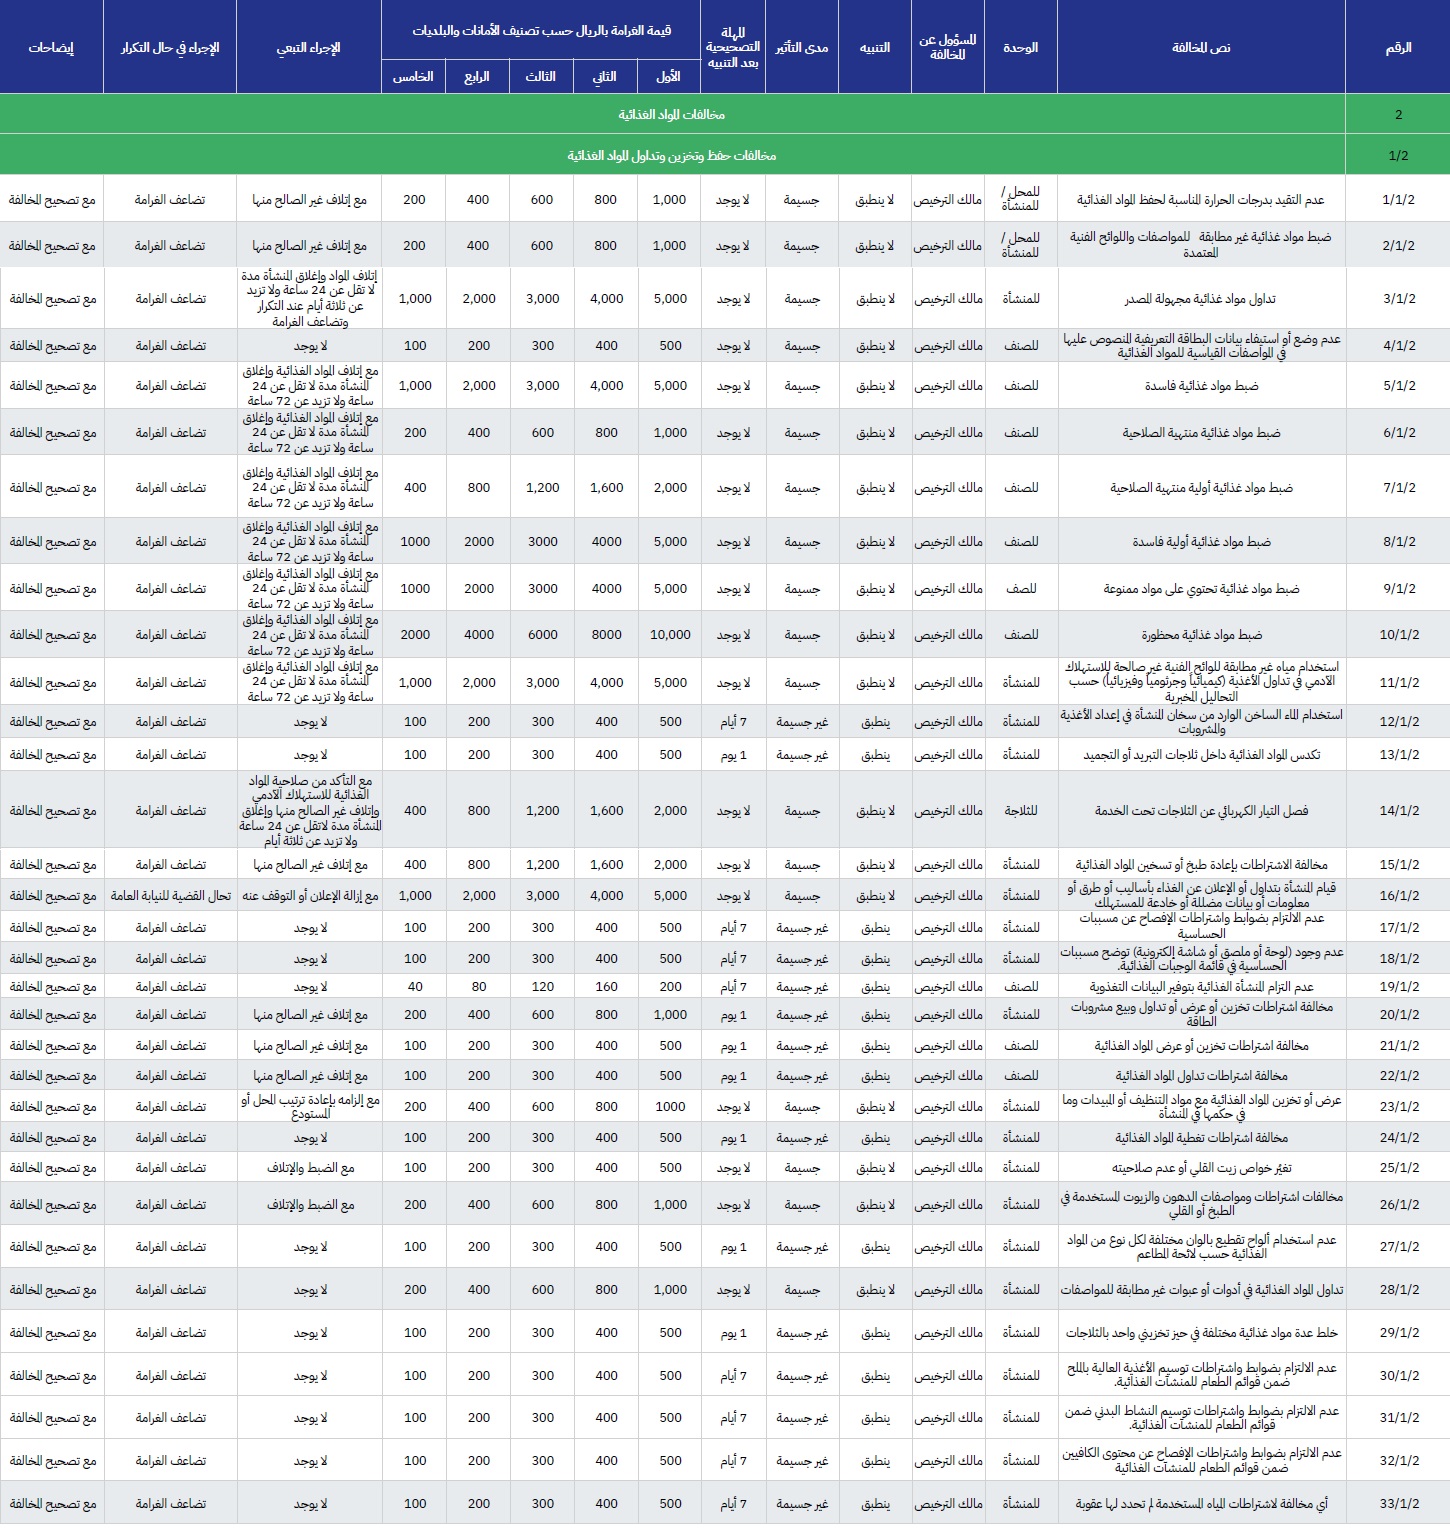Select header "المهلة التصحيحية بعد التنبيه"

tap(732, 47)
